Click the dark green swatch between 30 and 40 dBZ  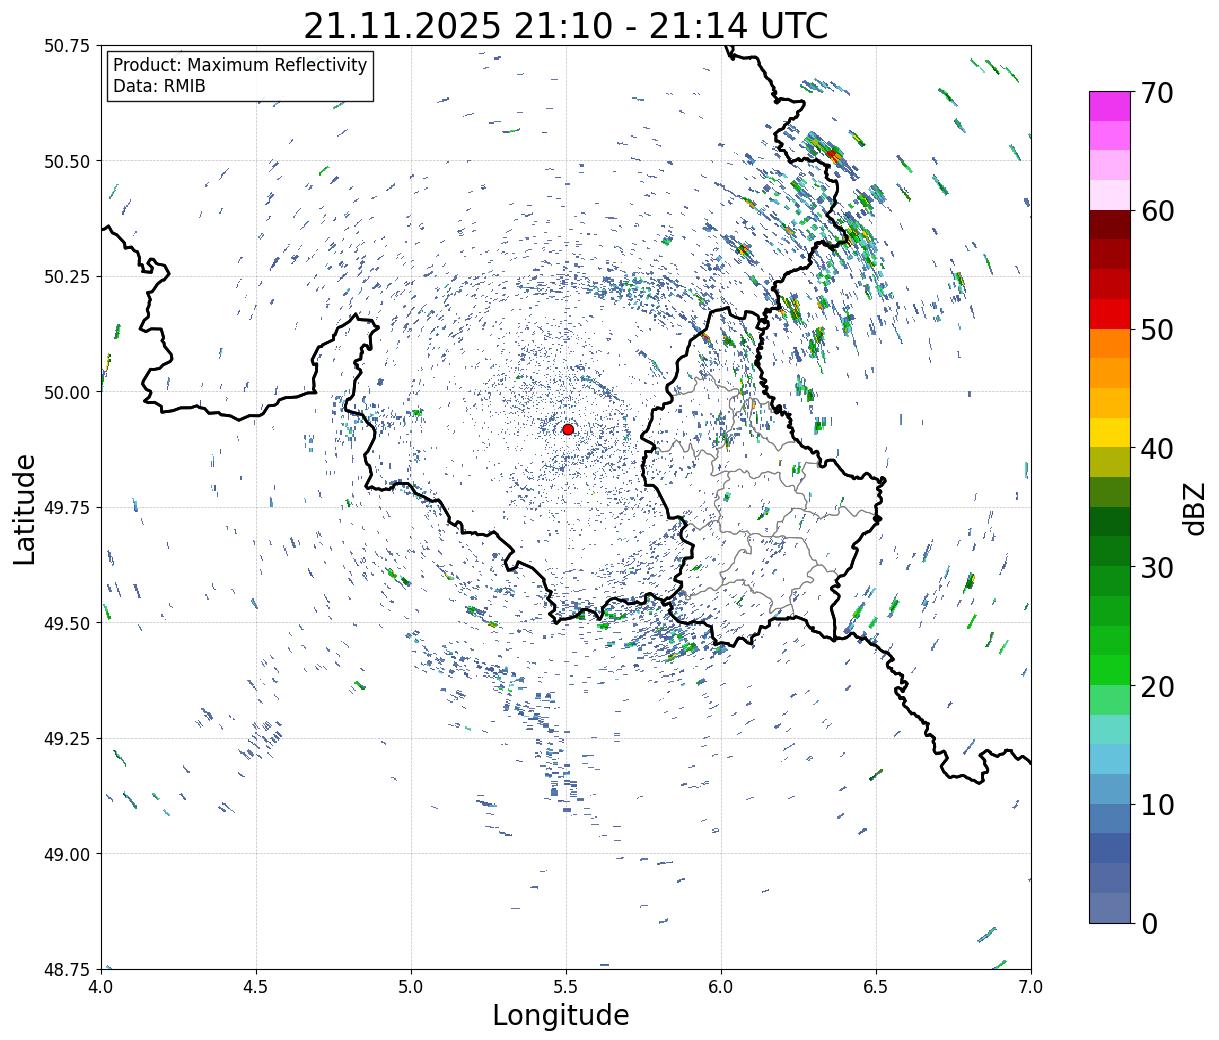(1110, 521)
